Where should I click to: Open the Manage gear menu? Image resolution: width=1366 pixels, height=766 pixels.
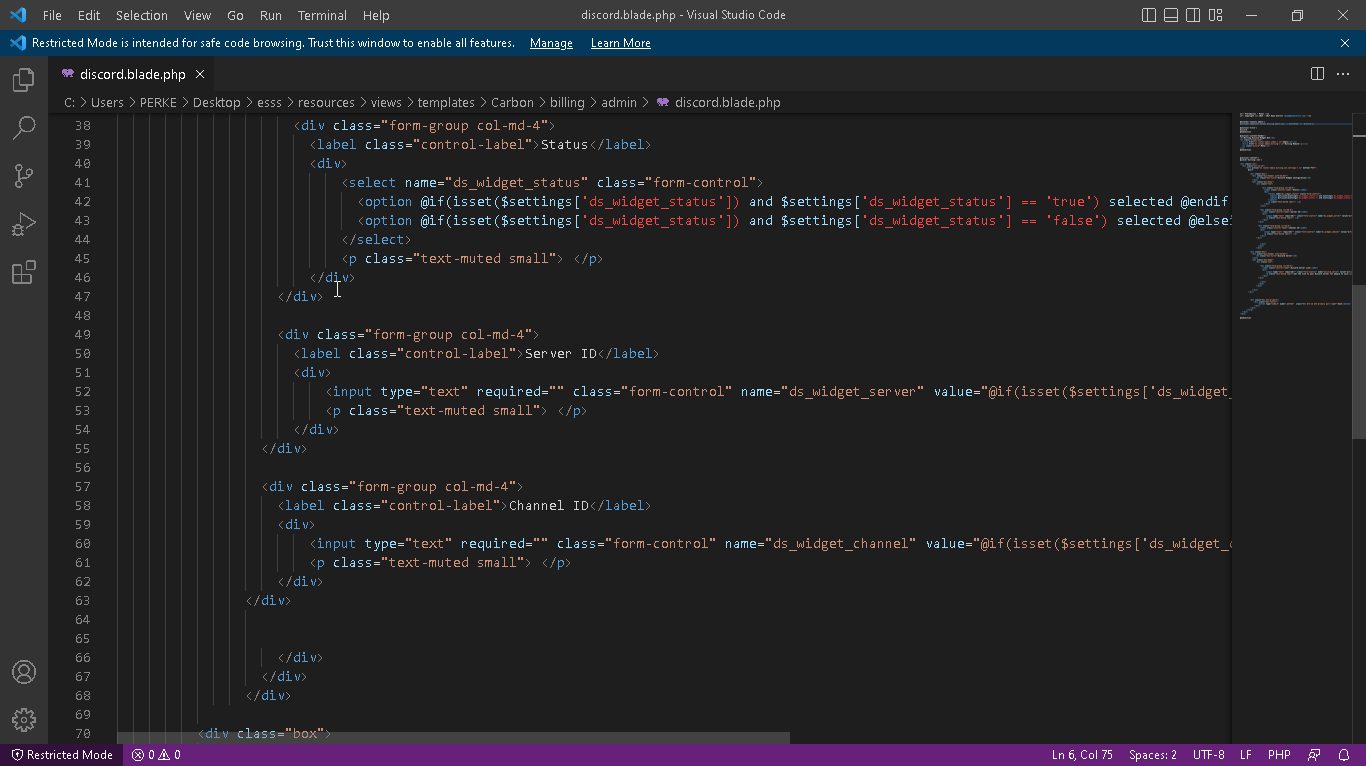point(24,719)
